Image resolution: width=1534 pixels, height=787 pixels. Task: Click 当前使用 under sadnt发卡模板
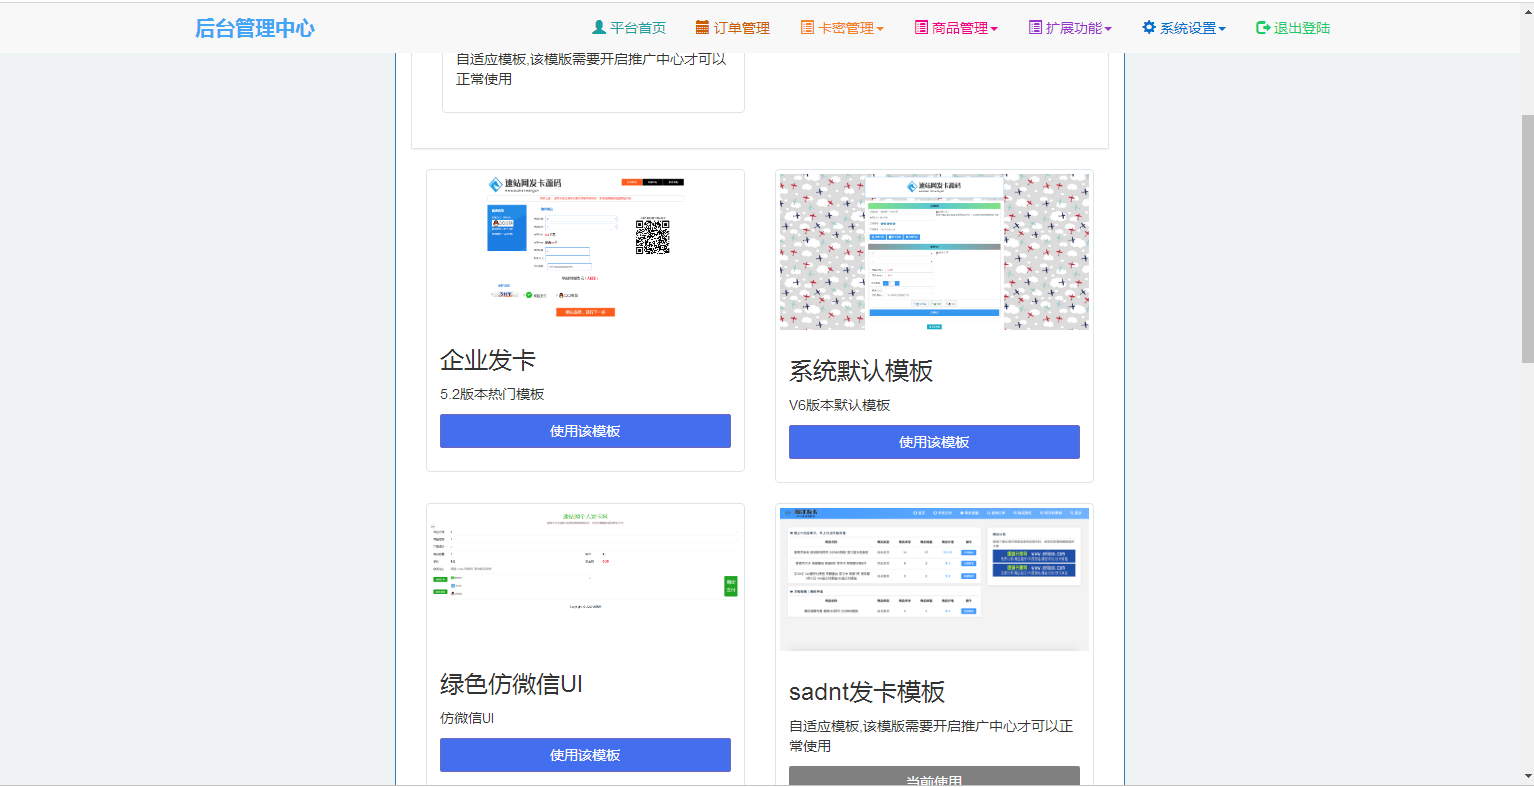(x=934, y=777)
